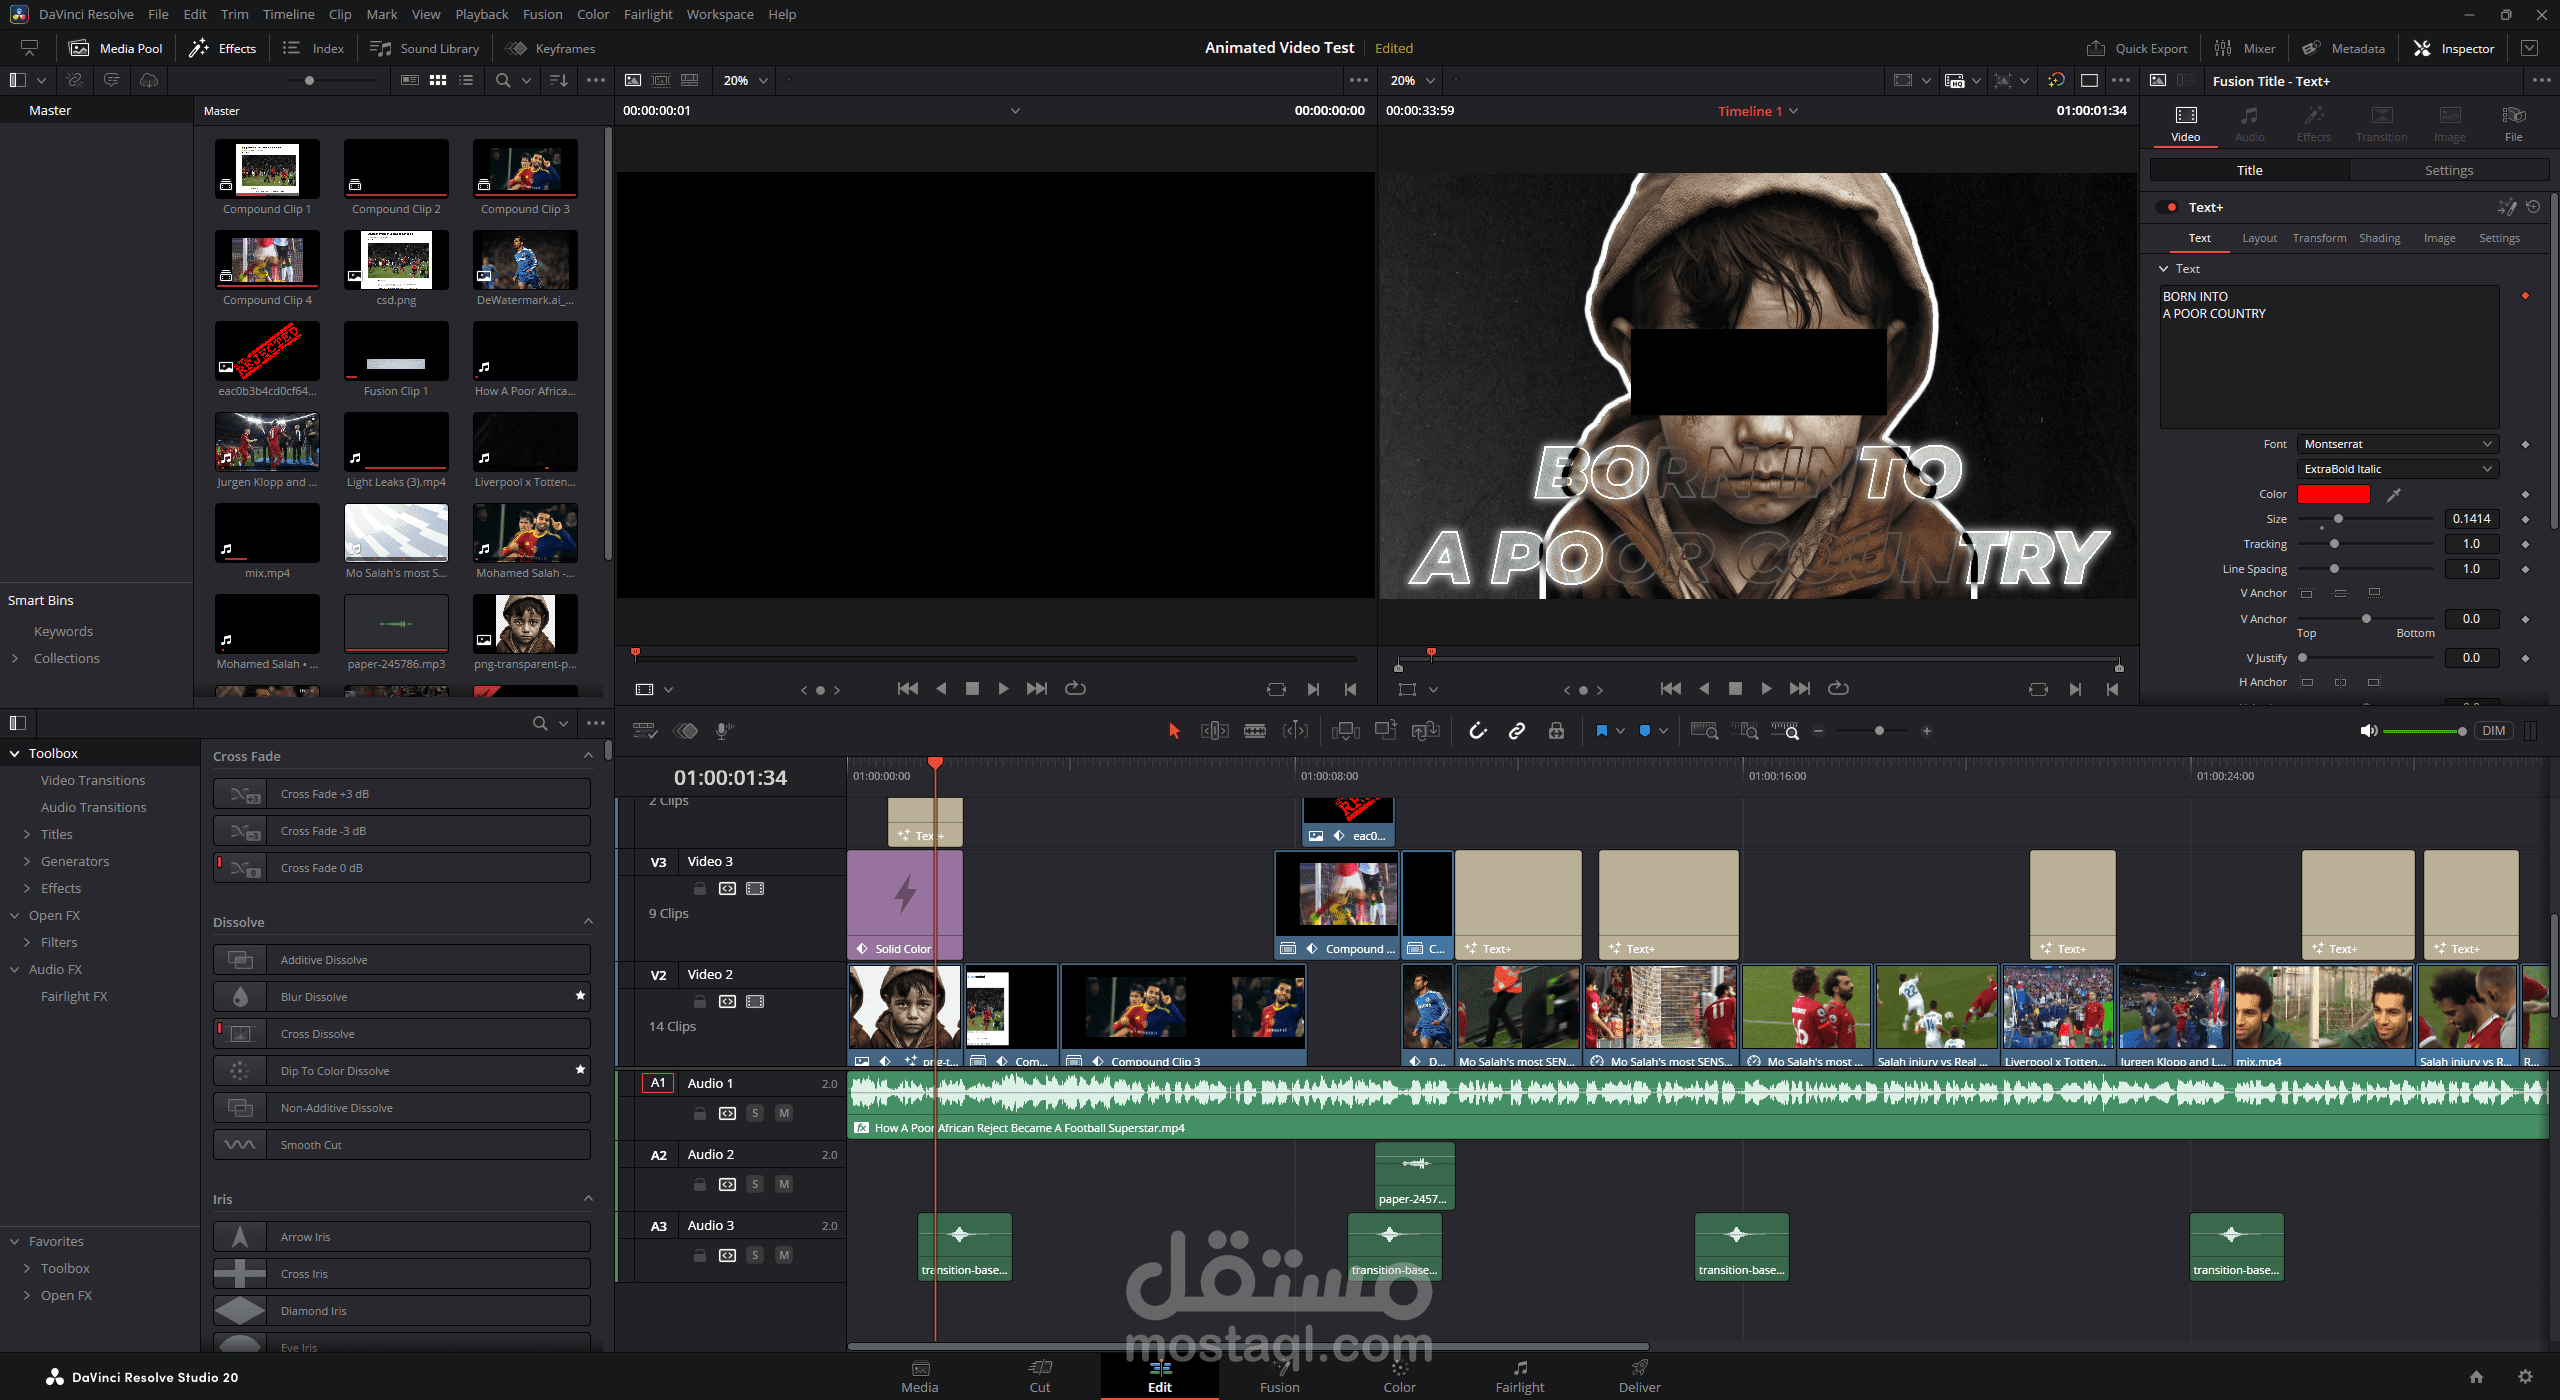Switch media pool to thumbnail view
2560x1400 pixels.
point(438,80)
